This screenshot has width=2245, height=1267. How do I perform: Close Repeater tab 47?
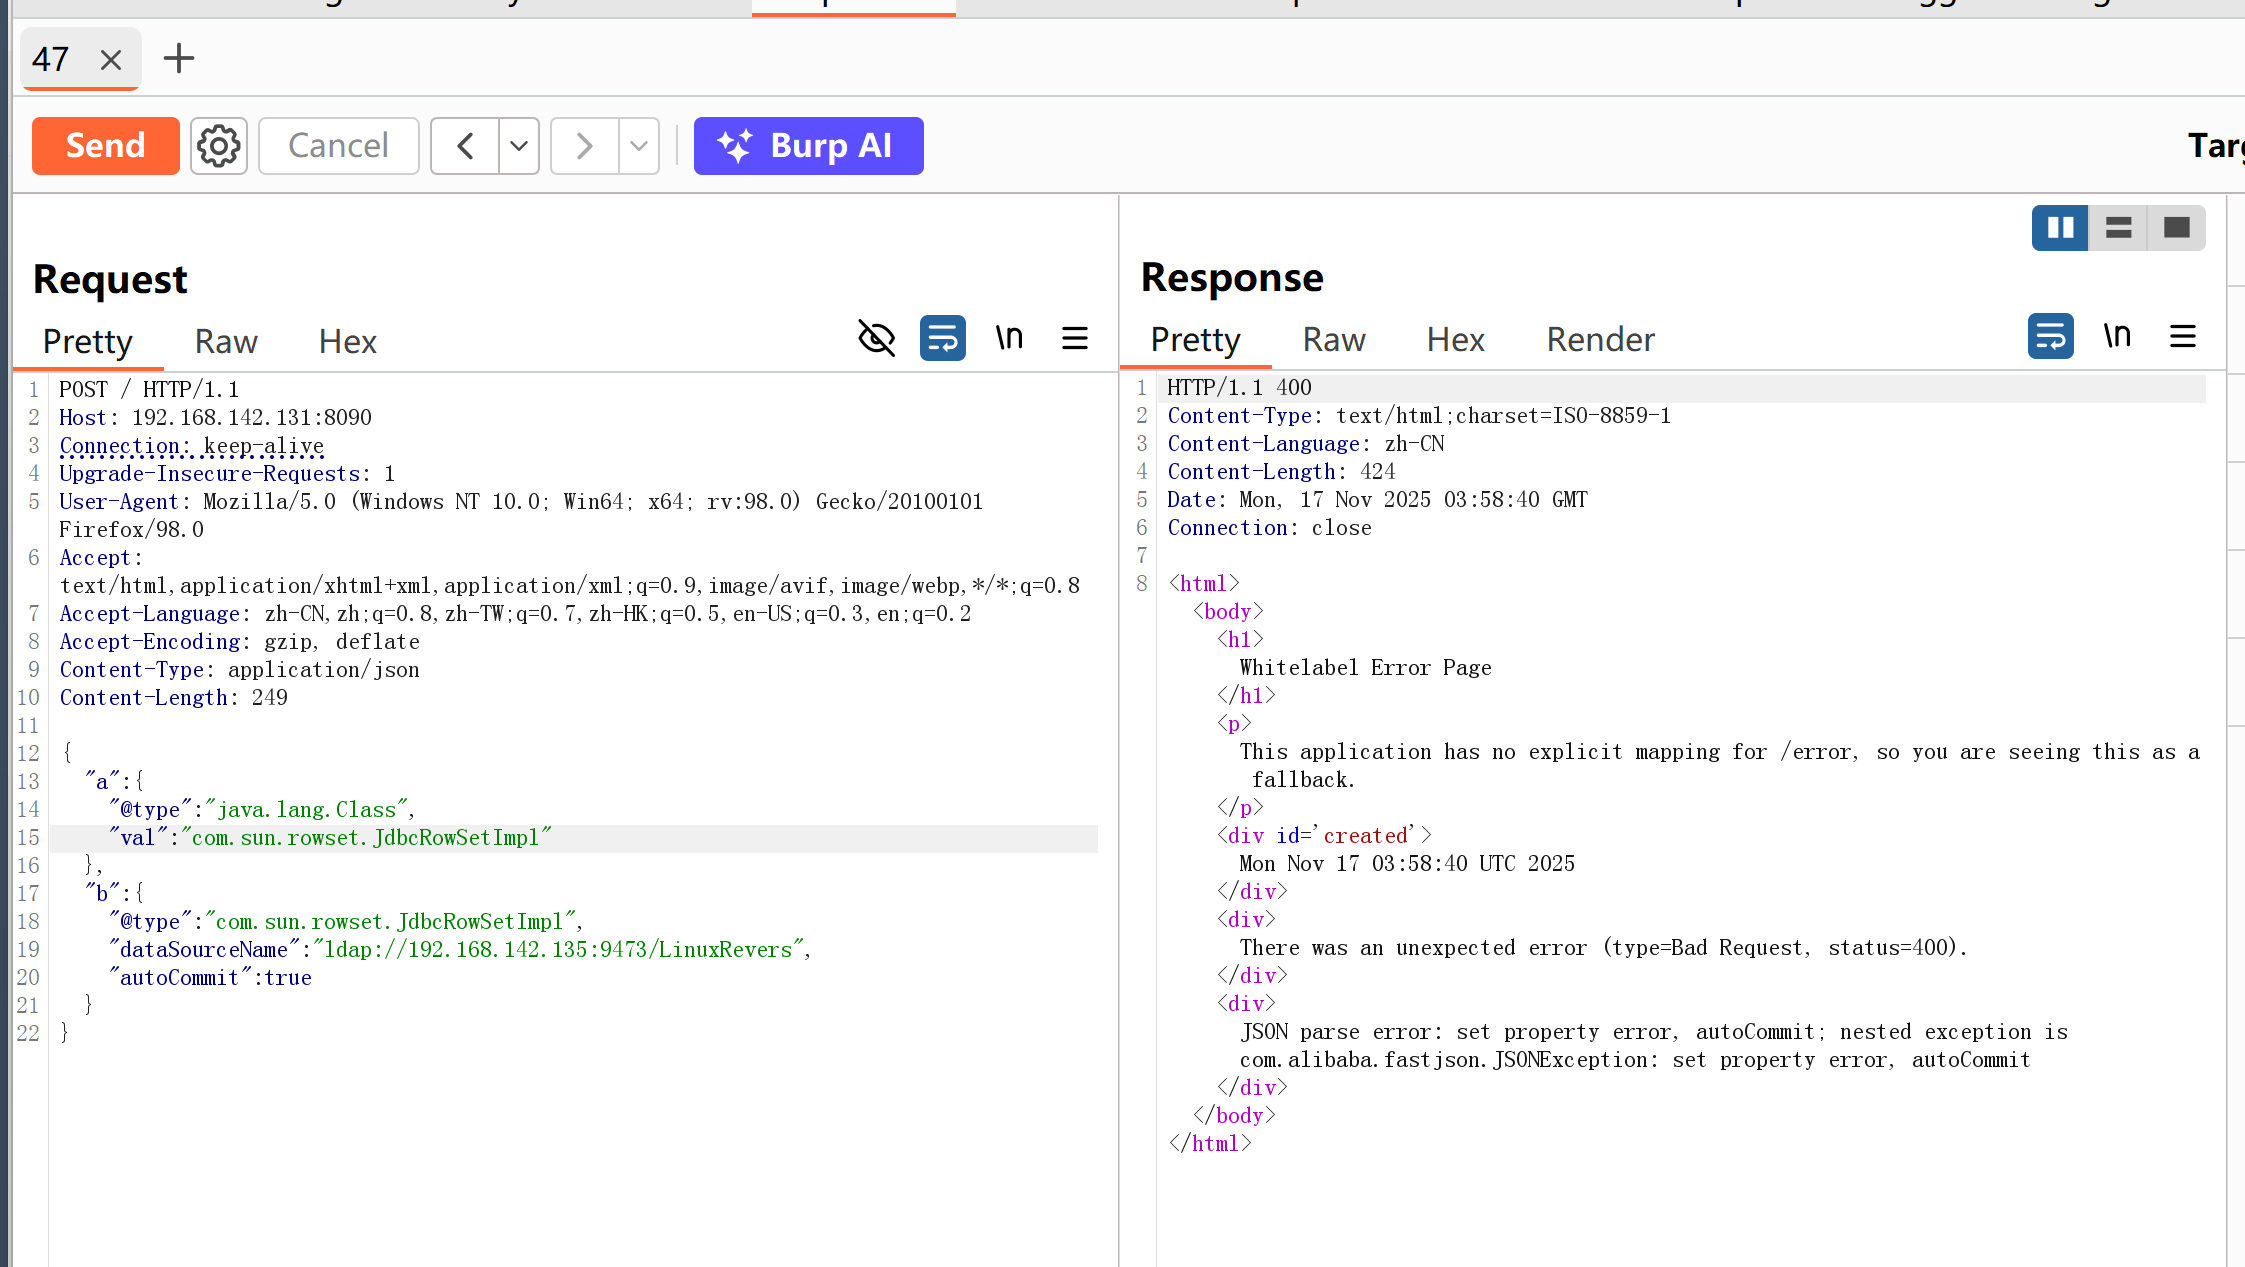(x=111, y=60)
